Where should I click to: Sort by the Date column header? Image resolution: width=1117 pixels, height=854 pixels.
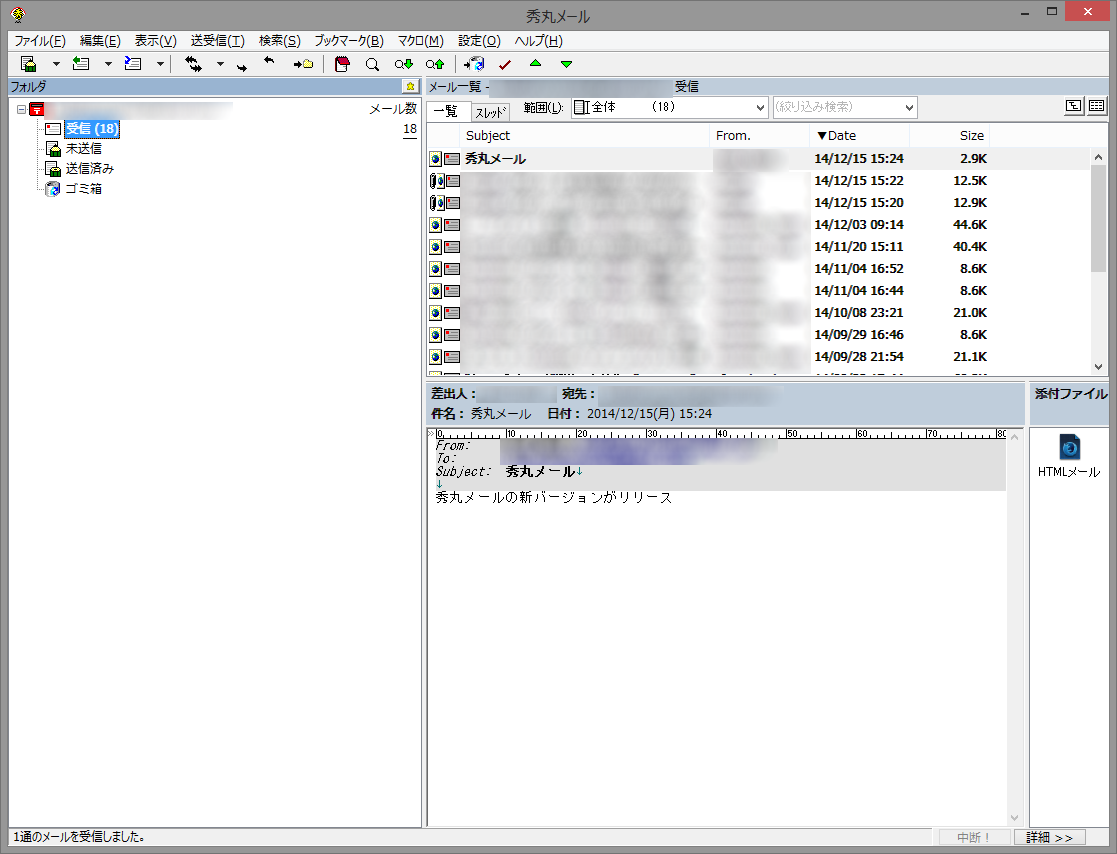point(859,135)
